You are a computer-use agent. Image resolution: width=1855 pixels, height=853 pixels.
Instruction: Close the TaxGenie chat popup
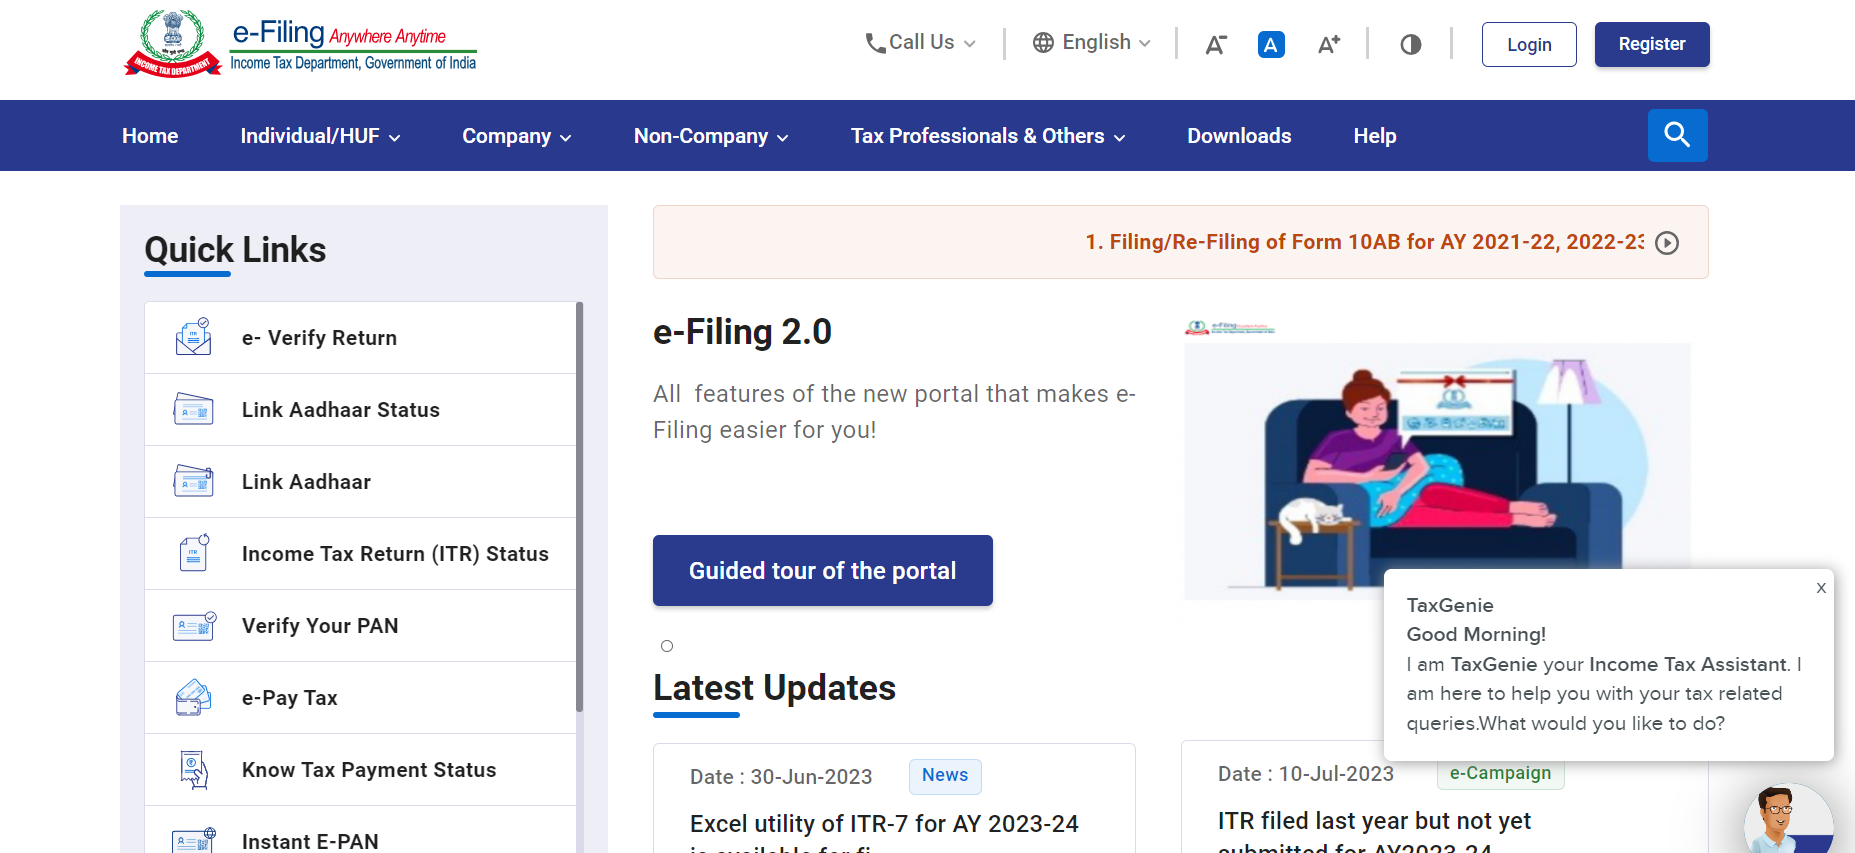pyautogui.click(x=1821, y=588)
